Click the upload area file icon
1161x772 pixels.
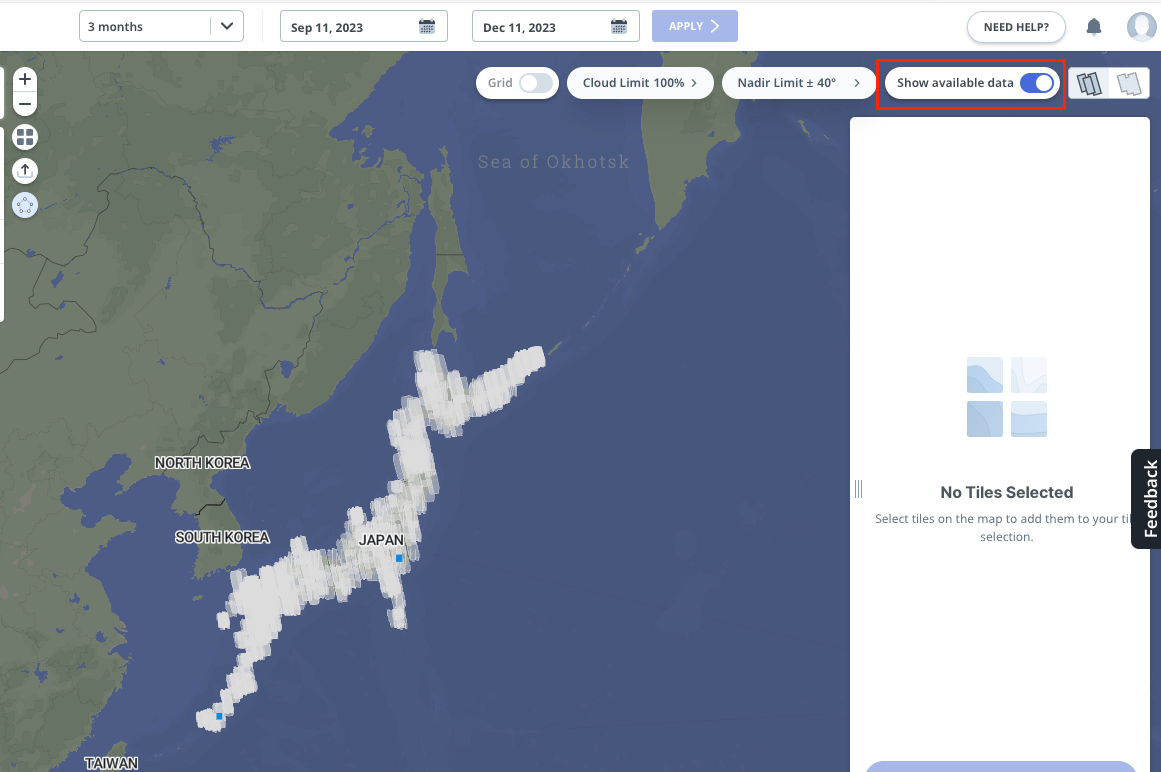pos(25,171)
